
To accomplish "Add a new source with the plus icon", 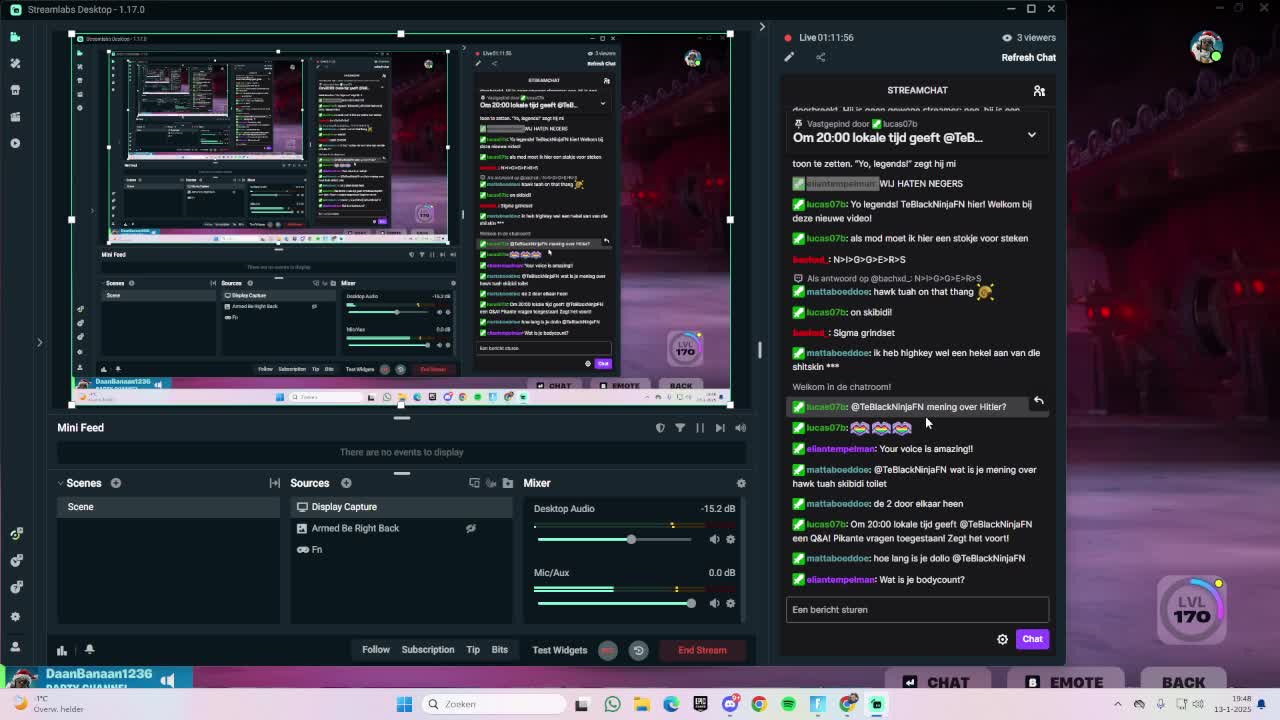I will click(346, 483).
